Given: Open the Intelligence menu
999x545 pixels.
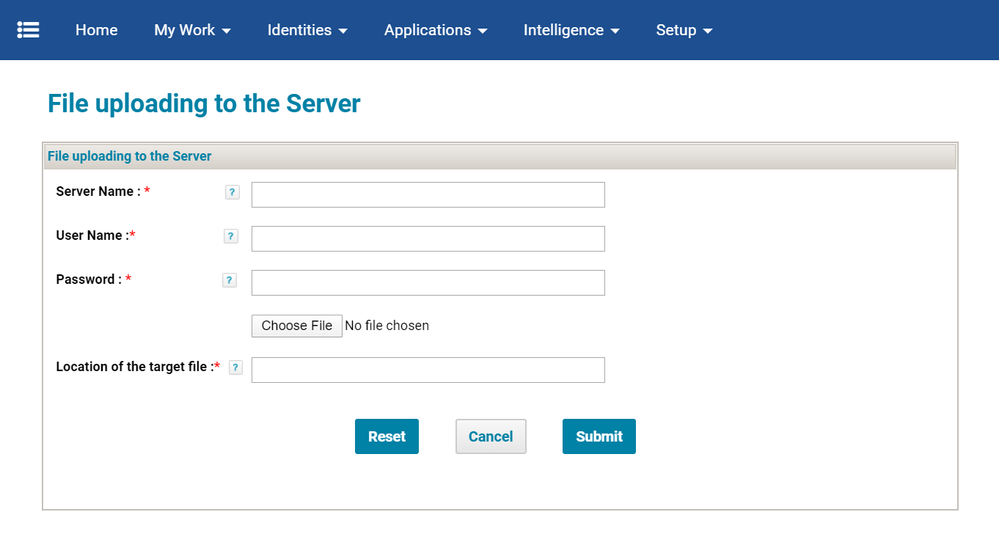Looking at the screenshot, I should 571,30.
